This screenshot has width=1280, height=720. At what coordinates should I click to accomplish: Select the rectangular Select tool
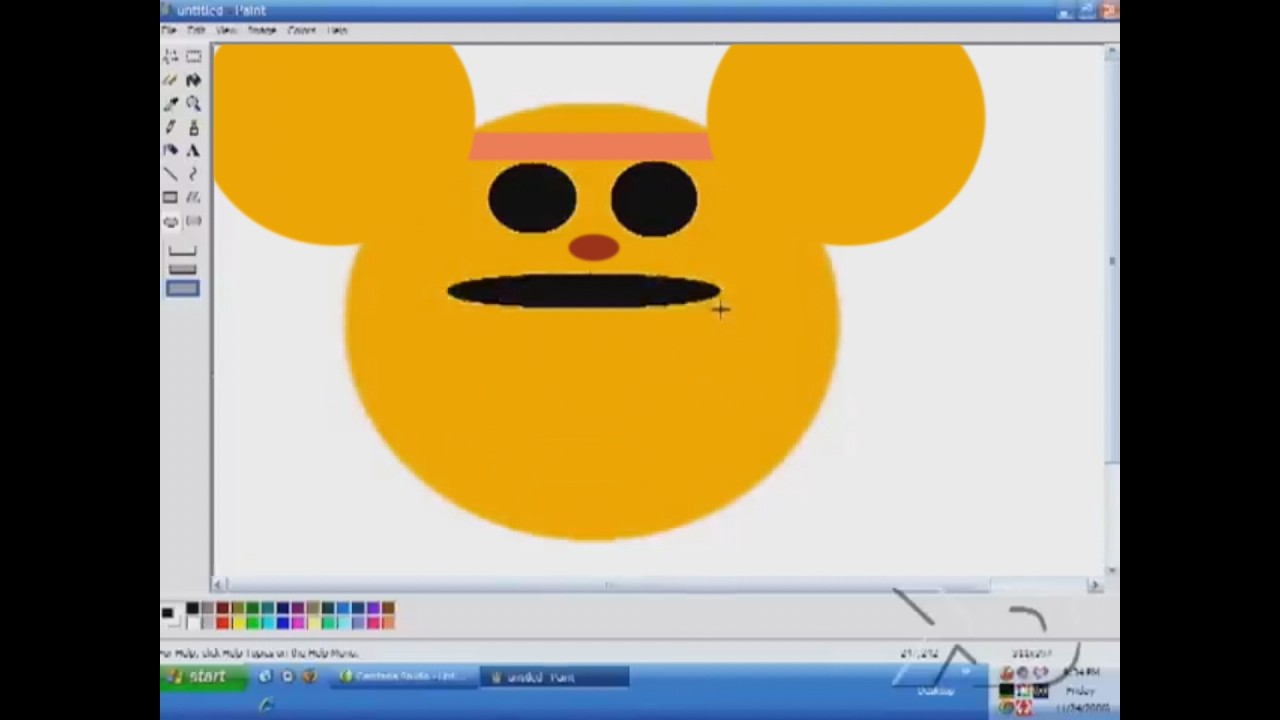point(193,56)
